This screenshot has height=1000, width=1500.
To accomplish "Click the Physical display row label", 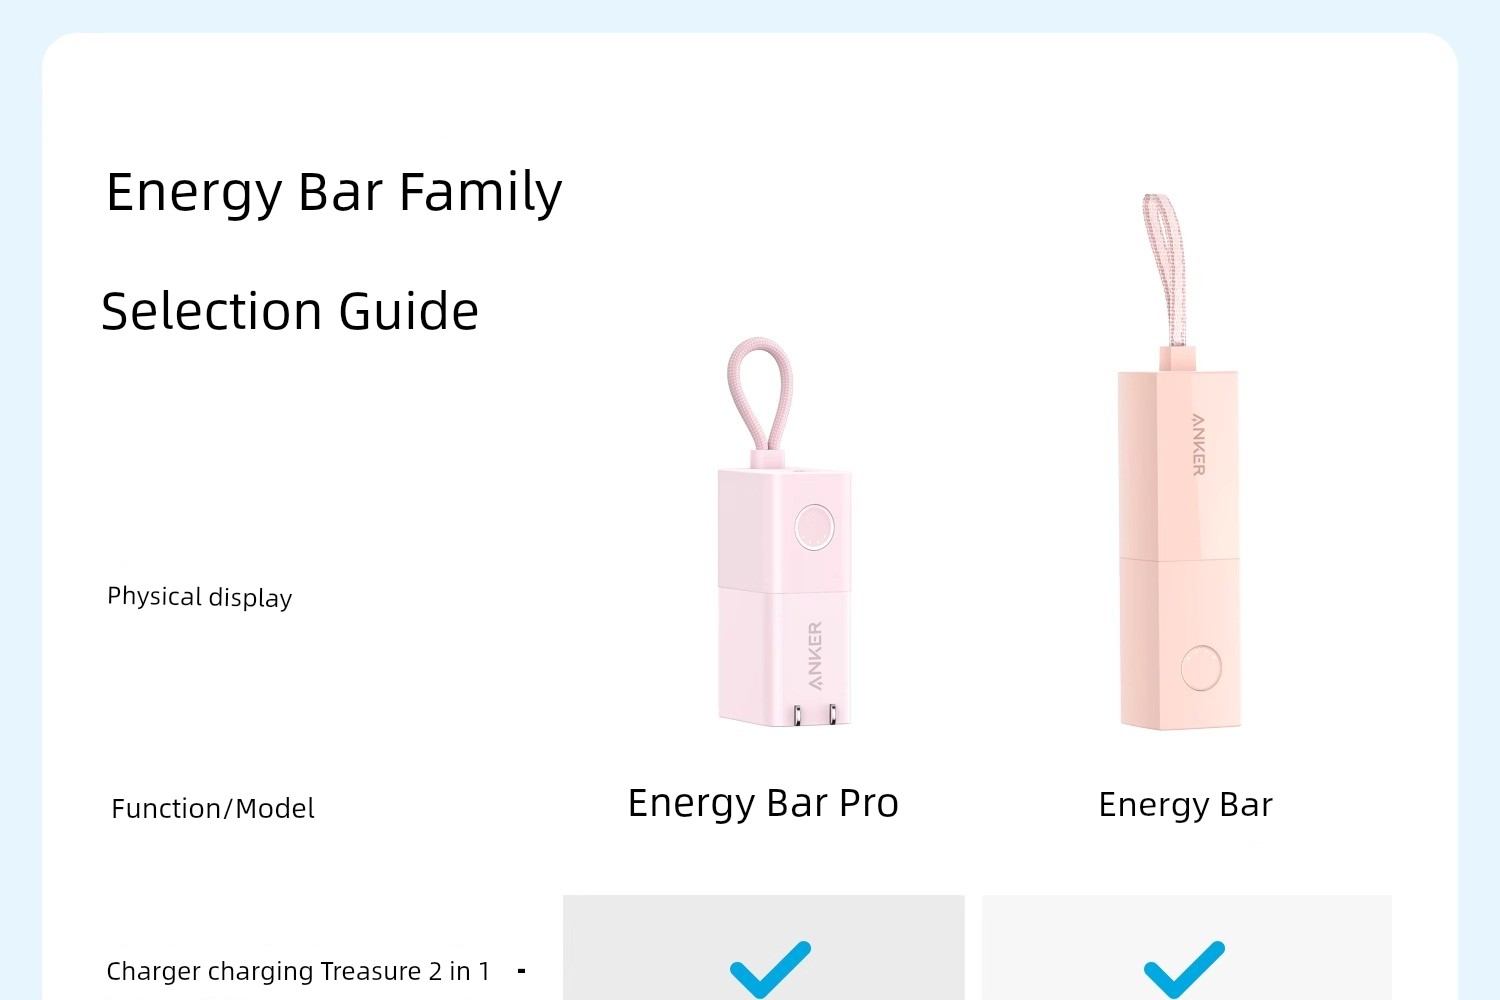I will coord(200,597).
